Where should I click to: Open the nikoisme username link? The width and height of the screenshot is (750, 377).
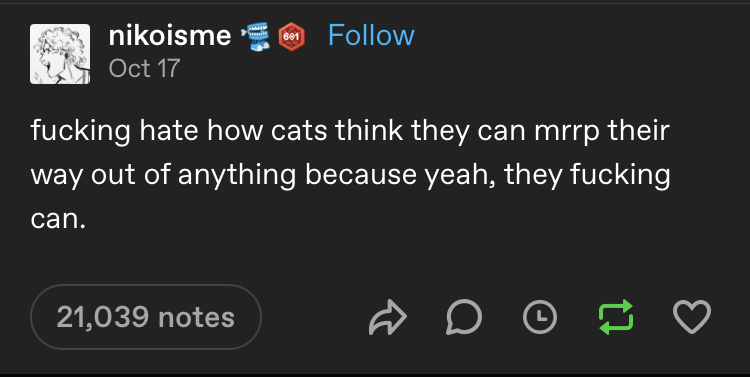coord(170,35)
